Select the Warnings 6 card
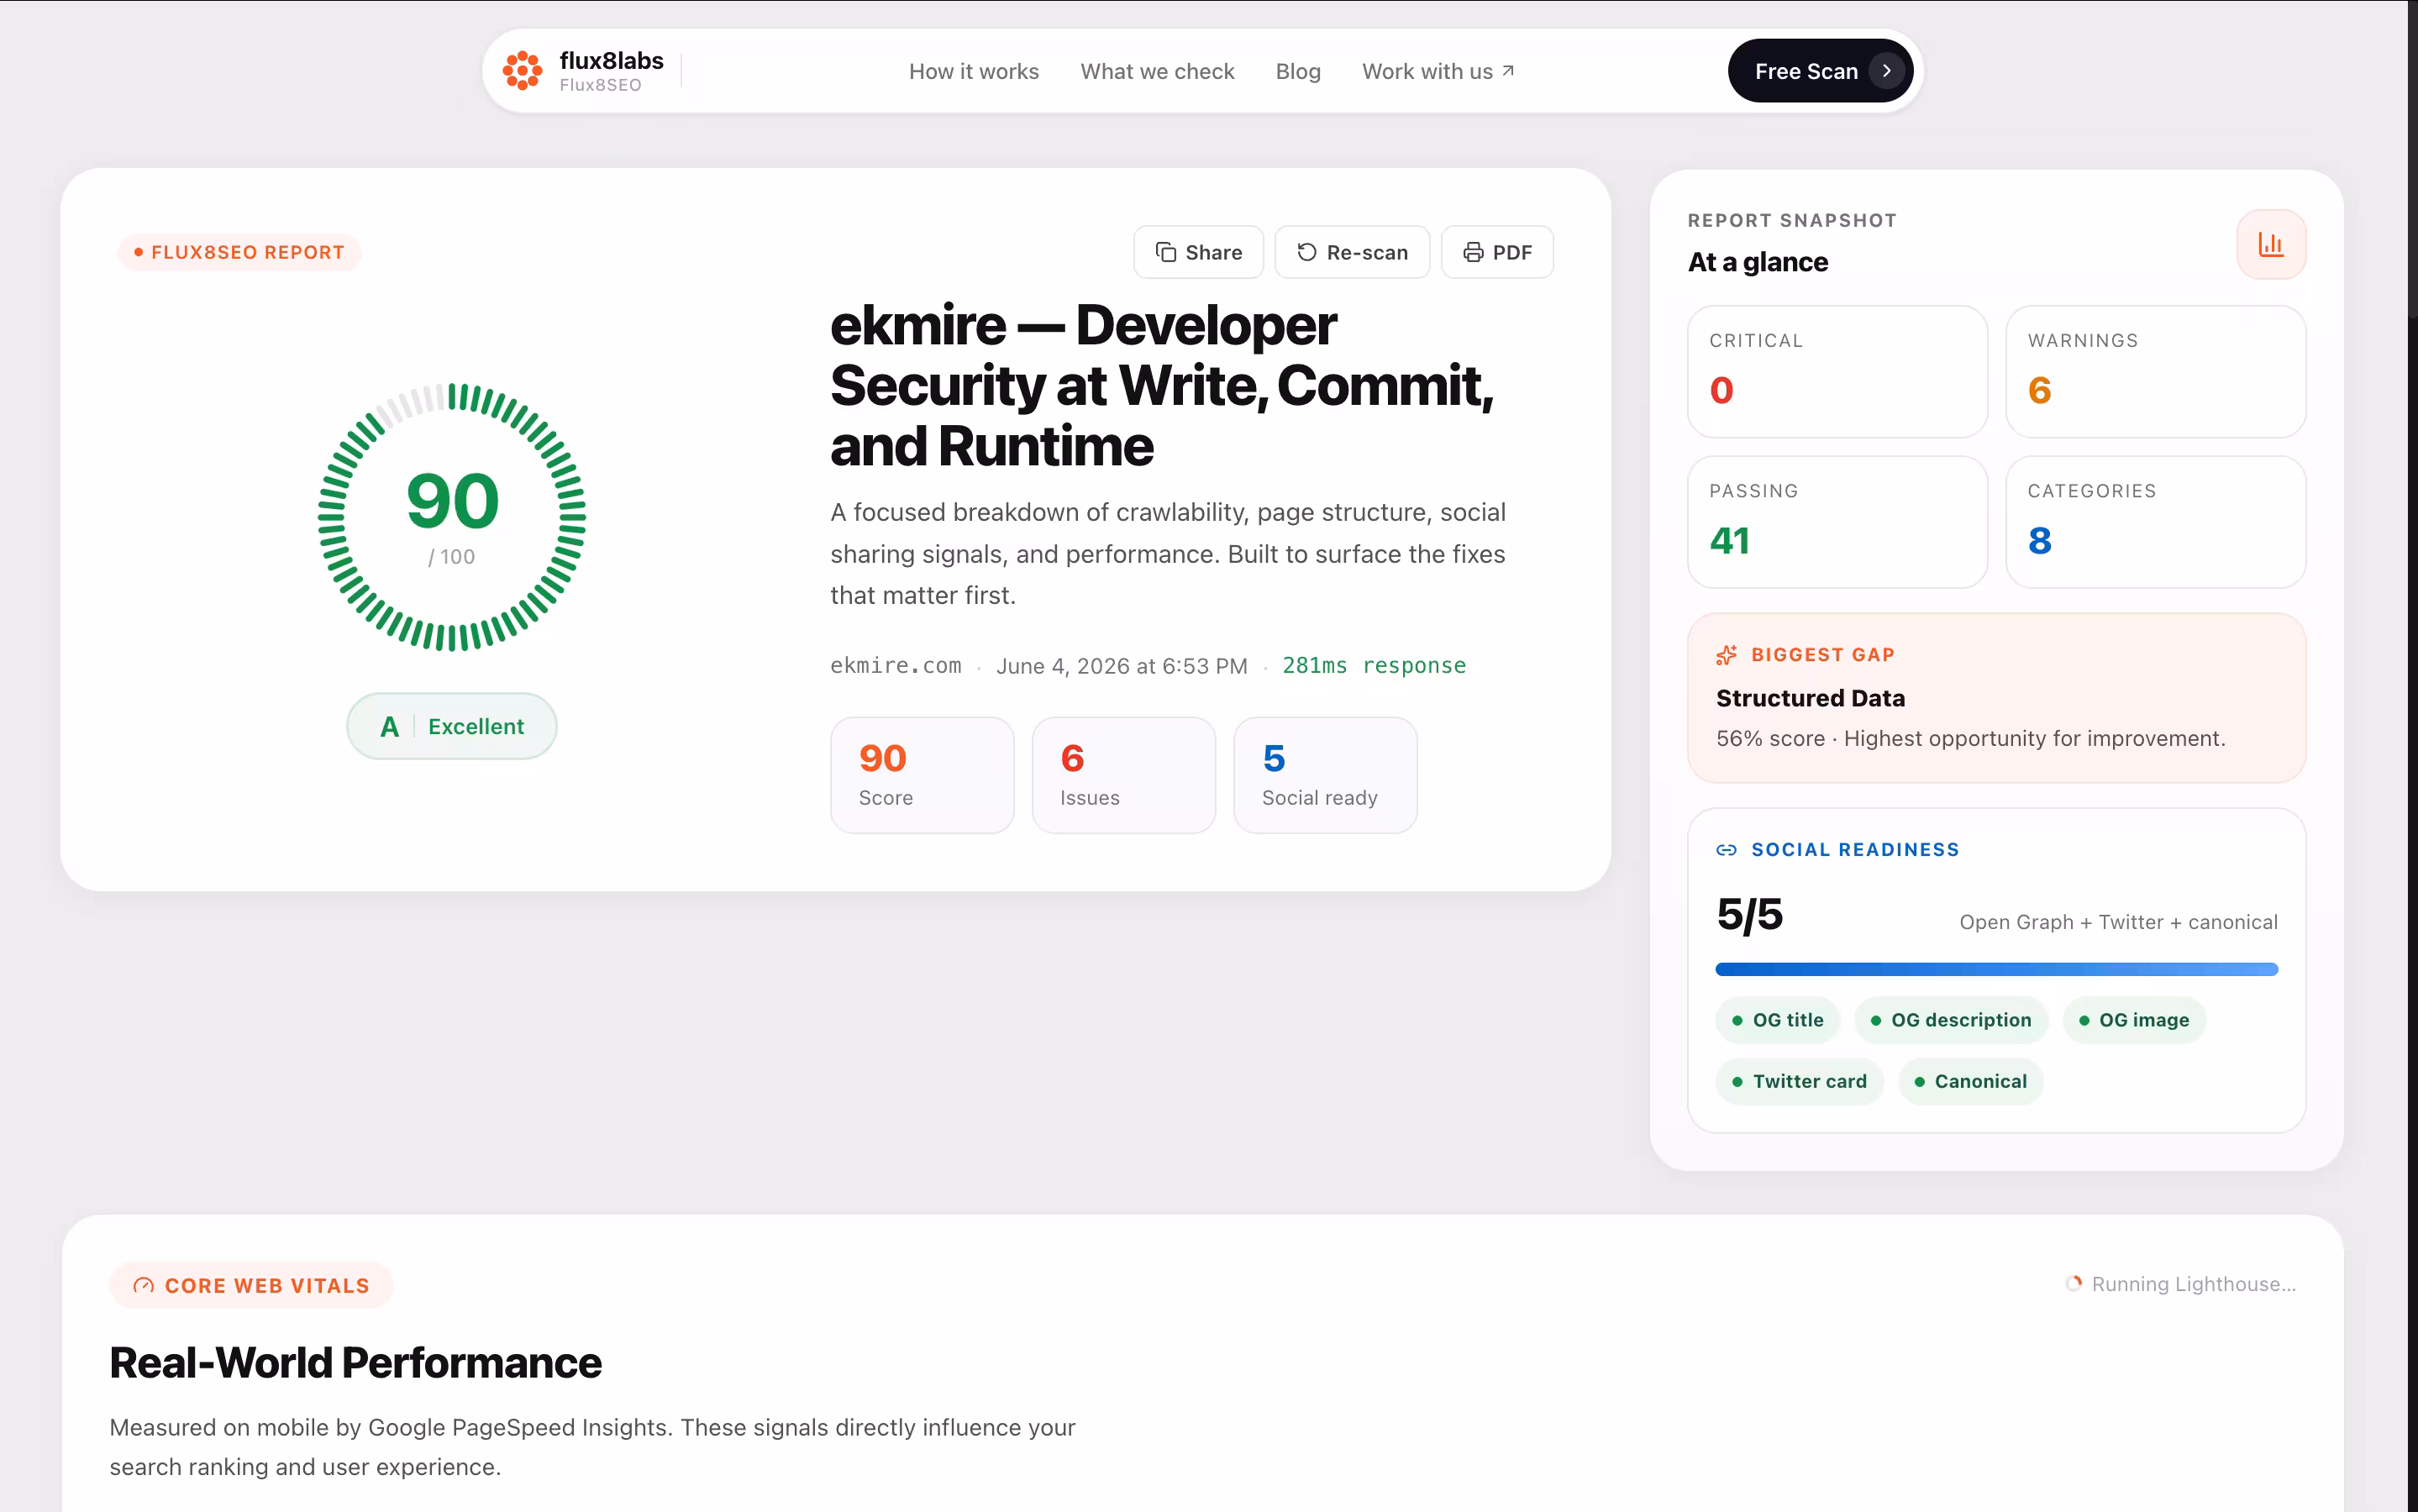This screenshot has width=2418, height=1512. point(2155,371)
